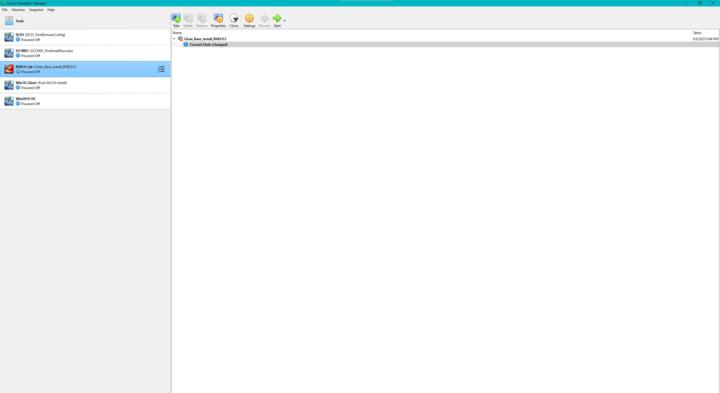Select the Win10 Client virtual machine
The height and width of the screenshot is (393, 720).
[x=85, y=85]
